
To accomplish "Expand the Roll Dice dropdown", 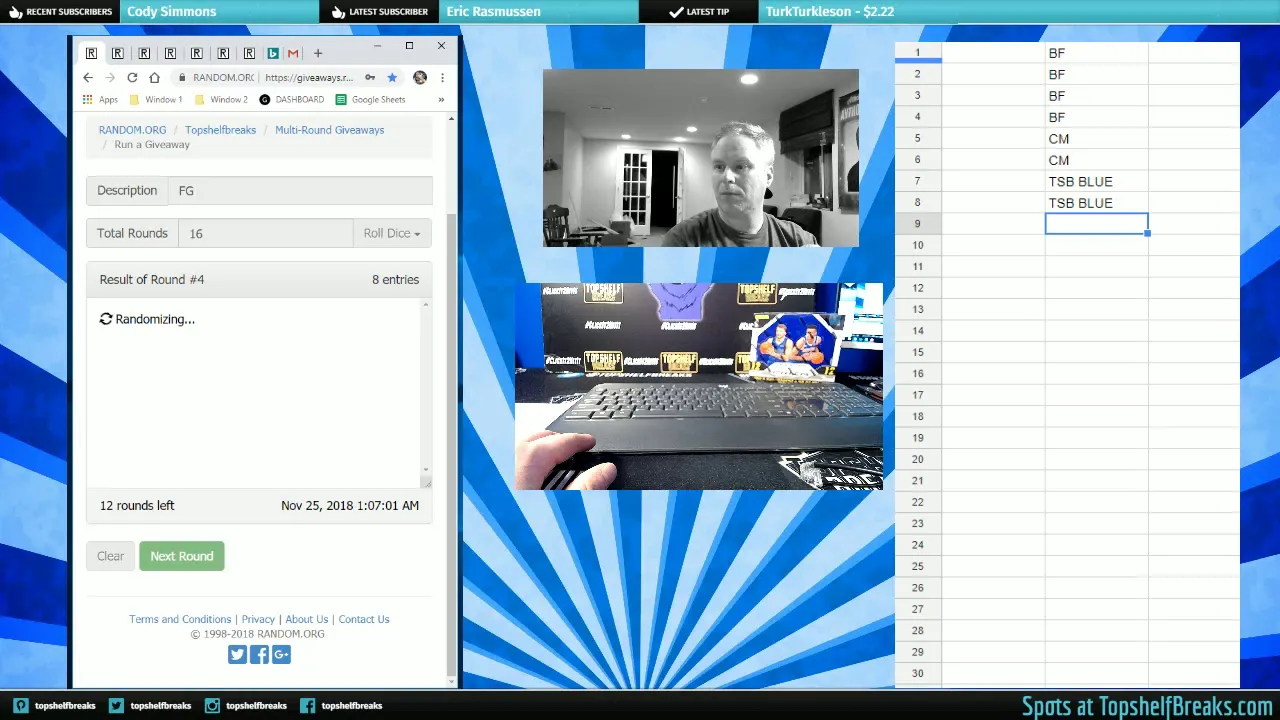I will (392, 233).
